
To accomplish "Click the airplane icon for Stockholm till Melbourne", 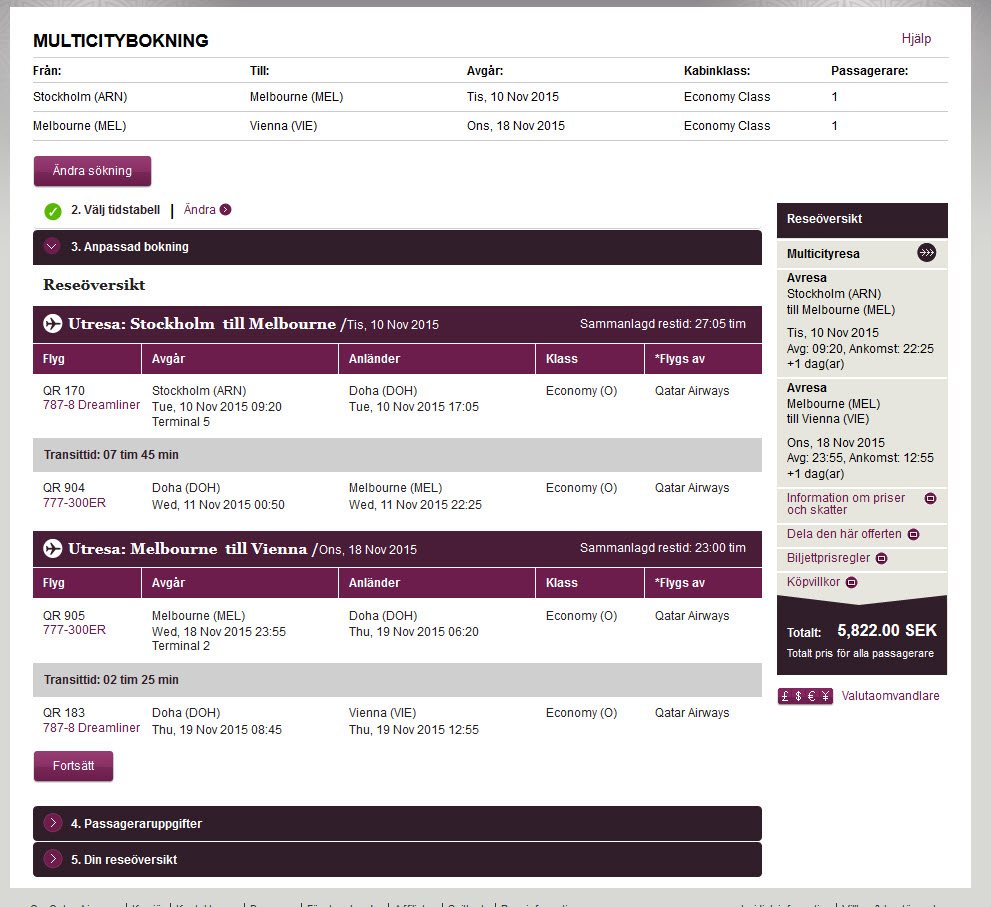I will click(x=53, y=324).
